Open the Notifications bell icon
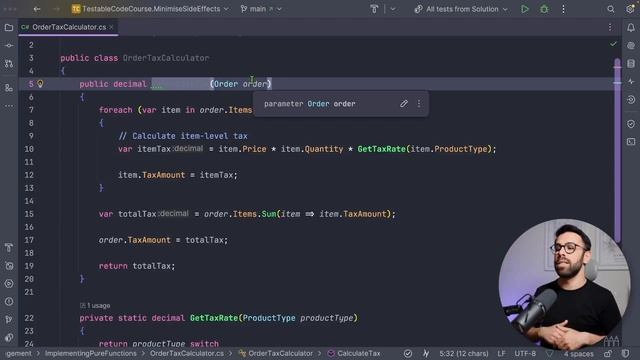Viewport: 640px width, 360px height. pyautogui.click(x=631, y=27)
